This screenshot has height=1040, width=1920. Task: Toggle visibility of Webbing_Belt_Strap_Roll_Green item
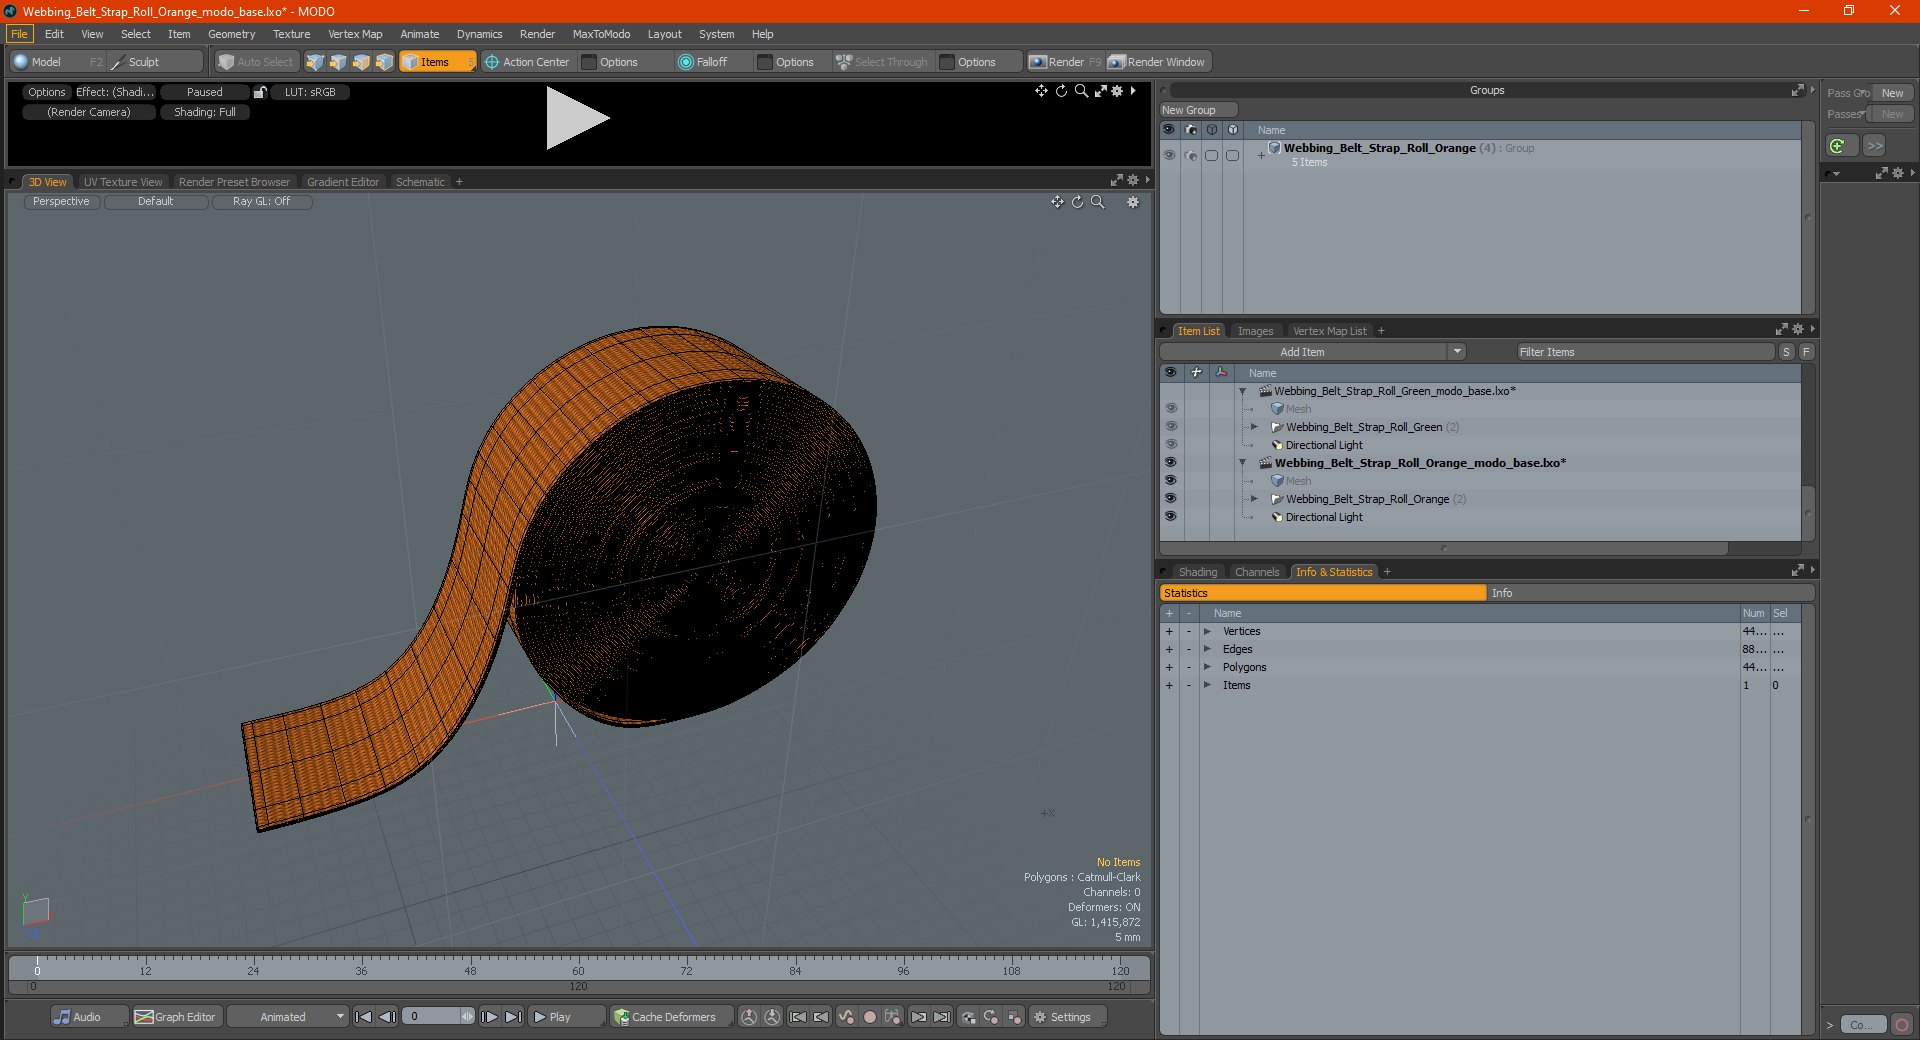1170,427
